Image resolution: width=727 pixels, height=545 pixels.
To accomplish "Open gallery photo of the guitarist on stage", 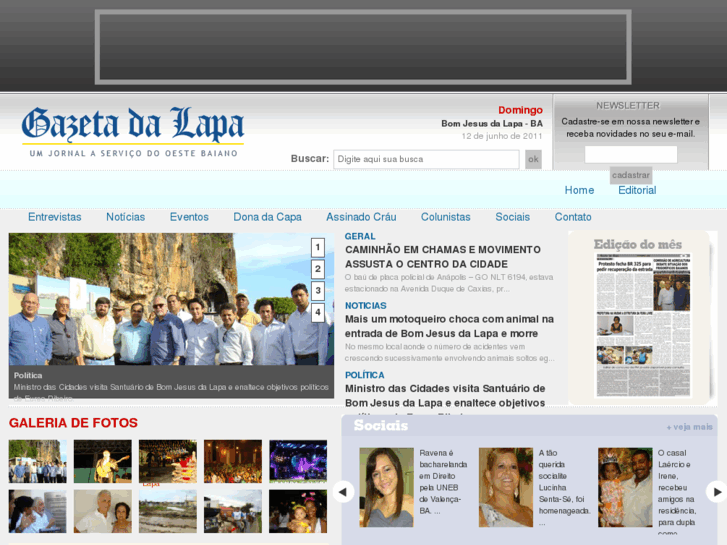I will [102, 462].
